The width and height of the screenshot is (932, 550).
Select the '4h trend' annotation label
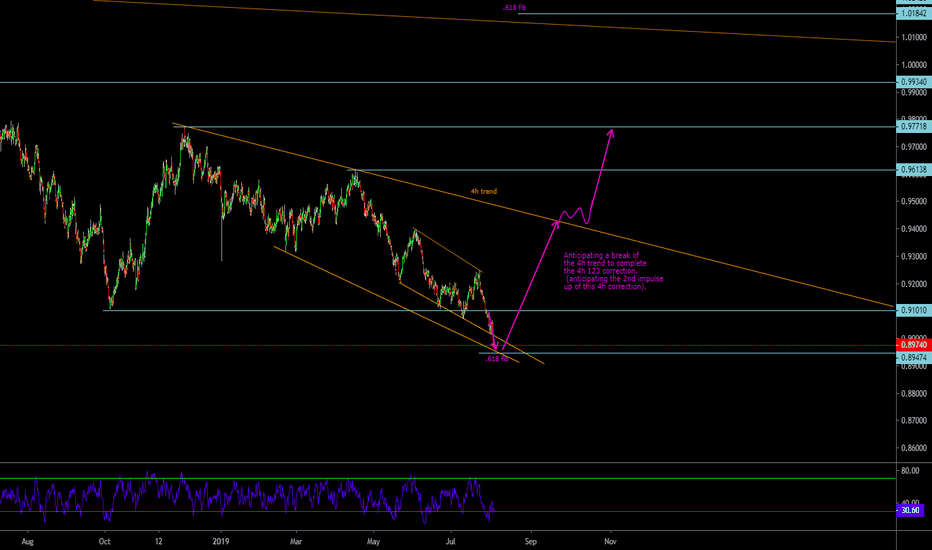click(x=484, y=191)
